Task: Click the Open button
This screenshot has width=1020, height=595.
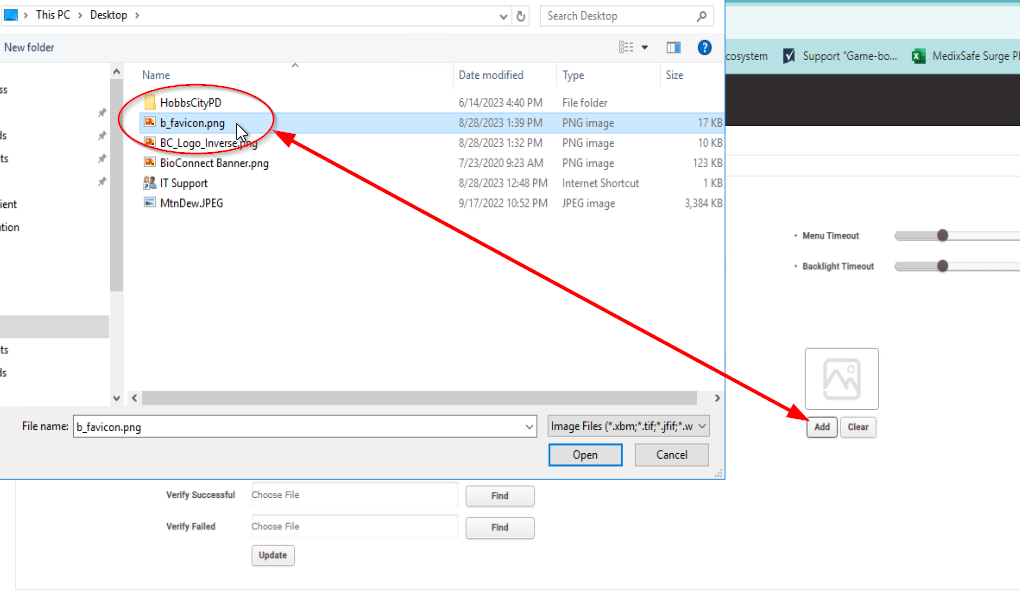Action: 585,455
